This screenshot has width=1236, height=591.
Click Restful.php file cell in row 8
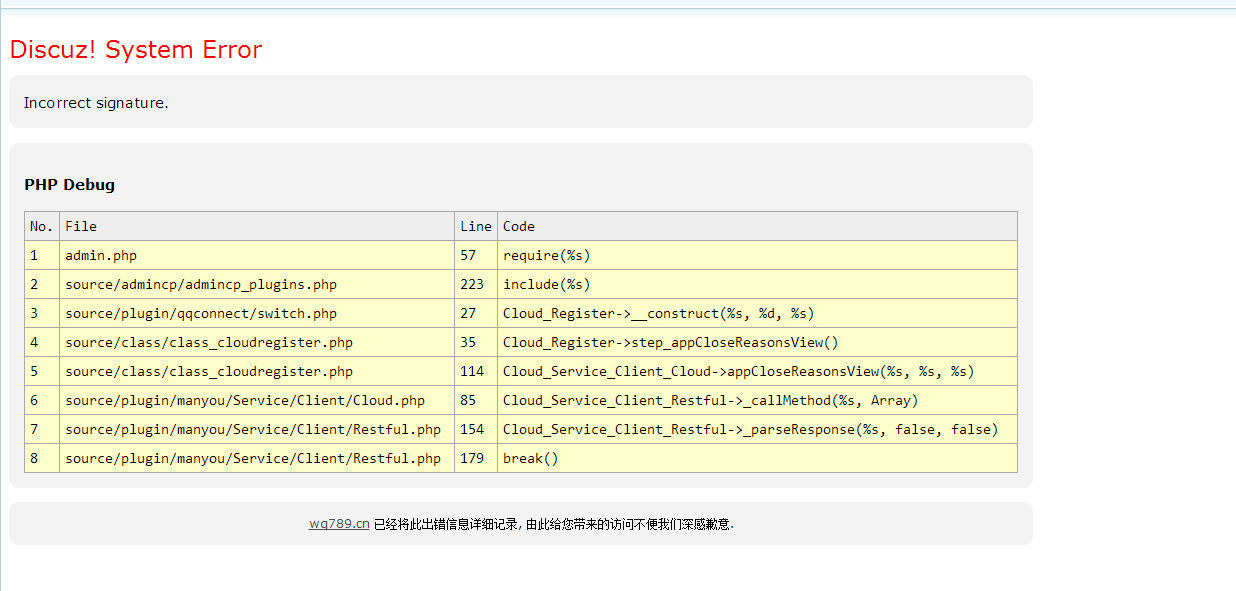(x=257, y=458)
